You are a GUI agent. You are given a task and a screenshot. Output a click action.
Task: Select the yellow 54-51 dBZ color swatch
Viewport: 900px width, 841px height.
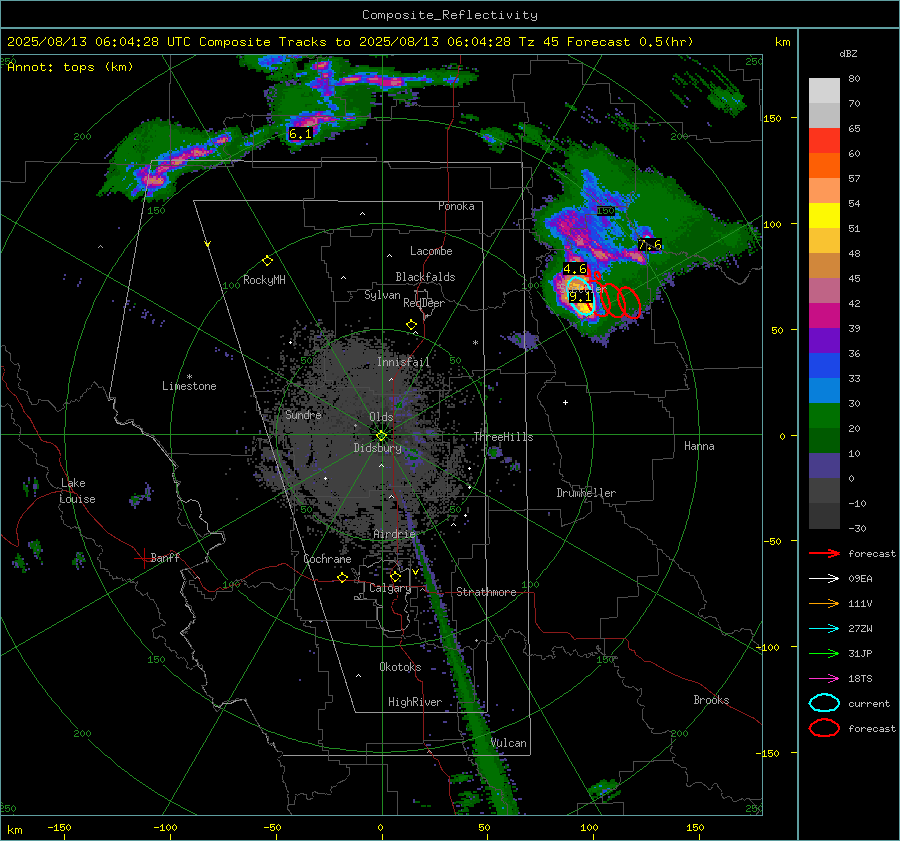coord(824,216)
